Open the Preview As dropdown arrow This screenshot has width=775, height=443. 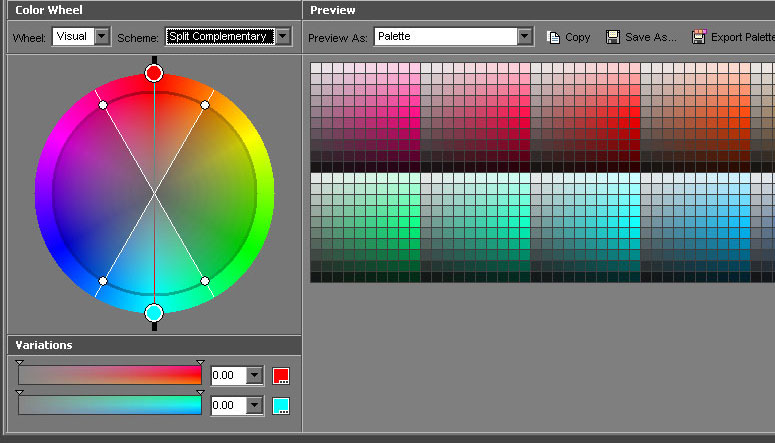(x=525, y=36)
